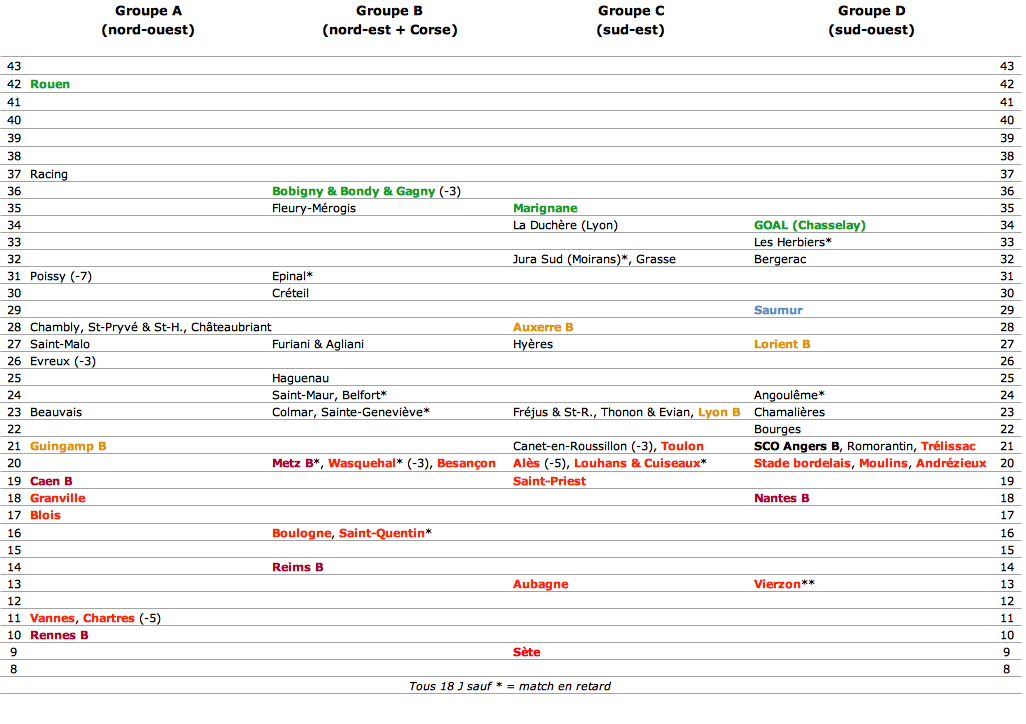Select Chamalières in Groupe D
1026x724 pixels.
[789, 412]
